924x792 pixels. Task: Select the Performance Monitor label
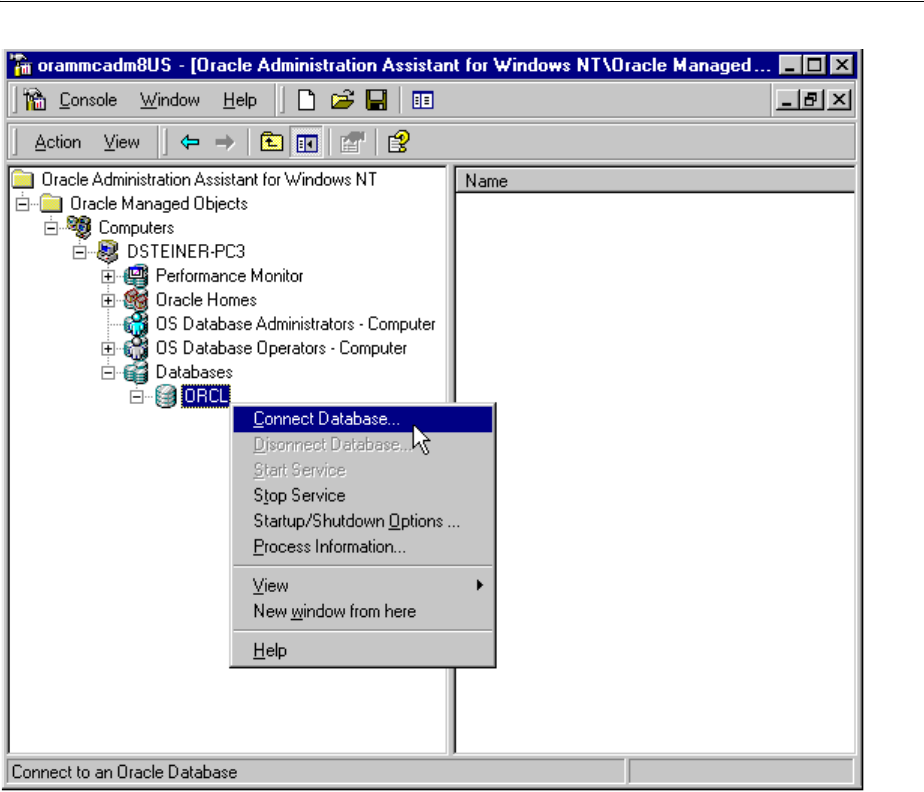pyautogui.click(x=229, y=276)
